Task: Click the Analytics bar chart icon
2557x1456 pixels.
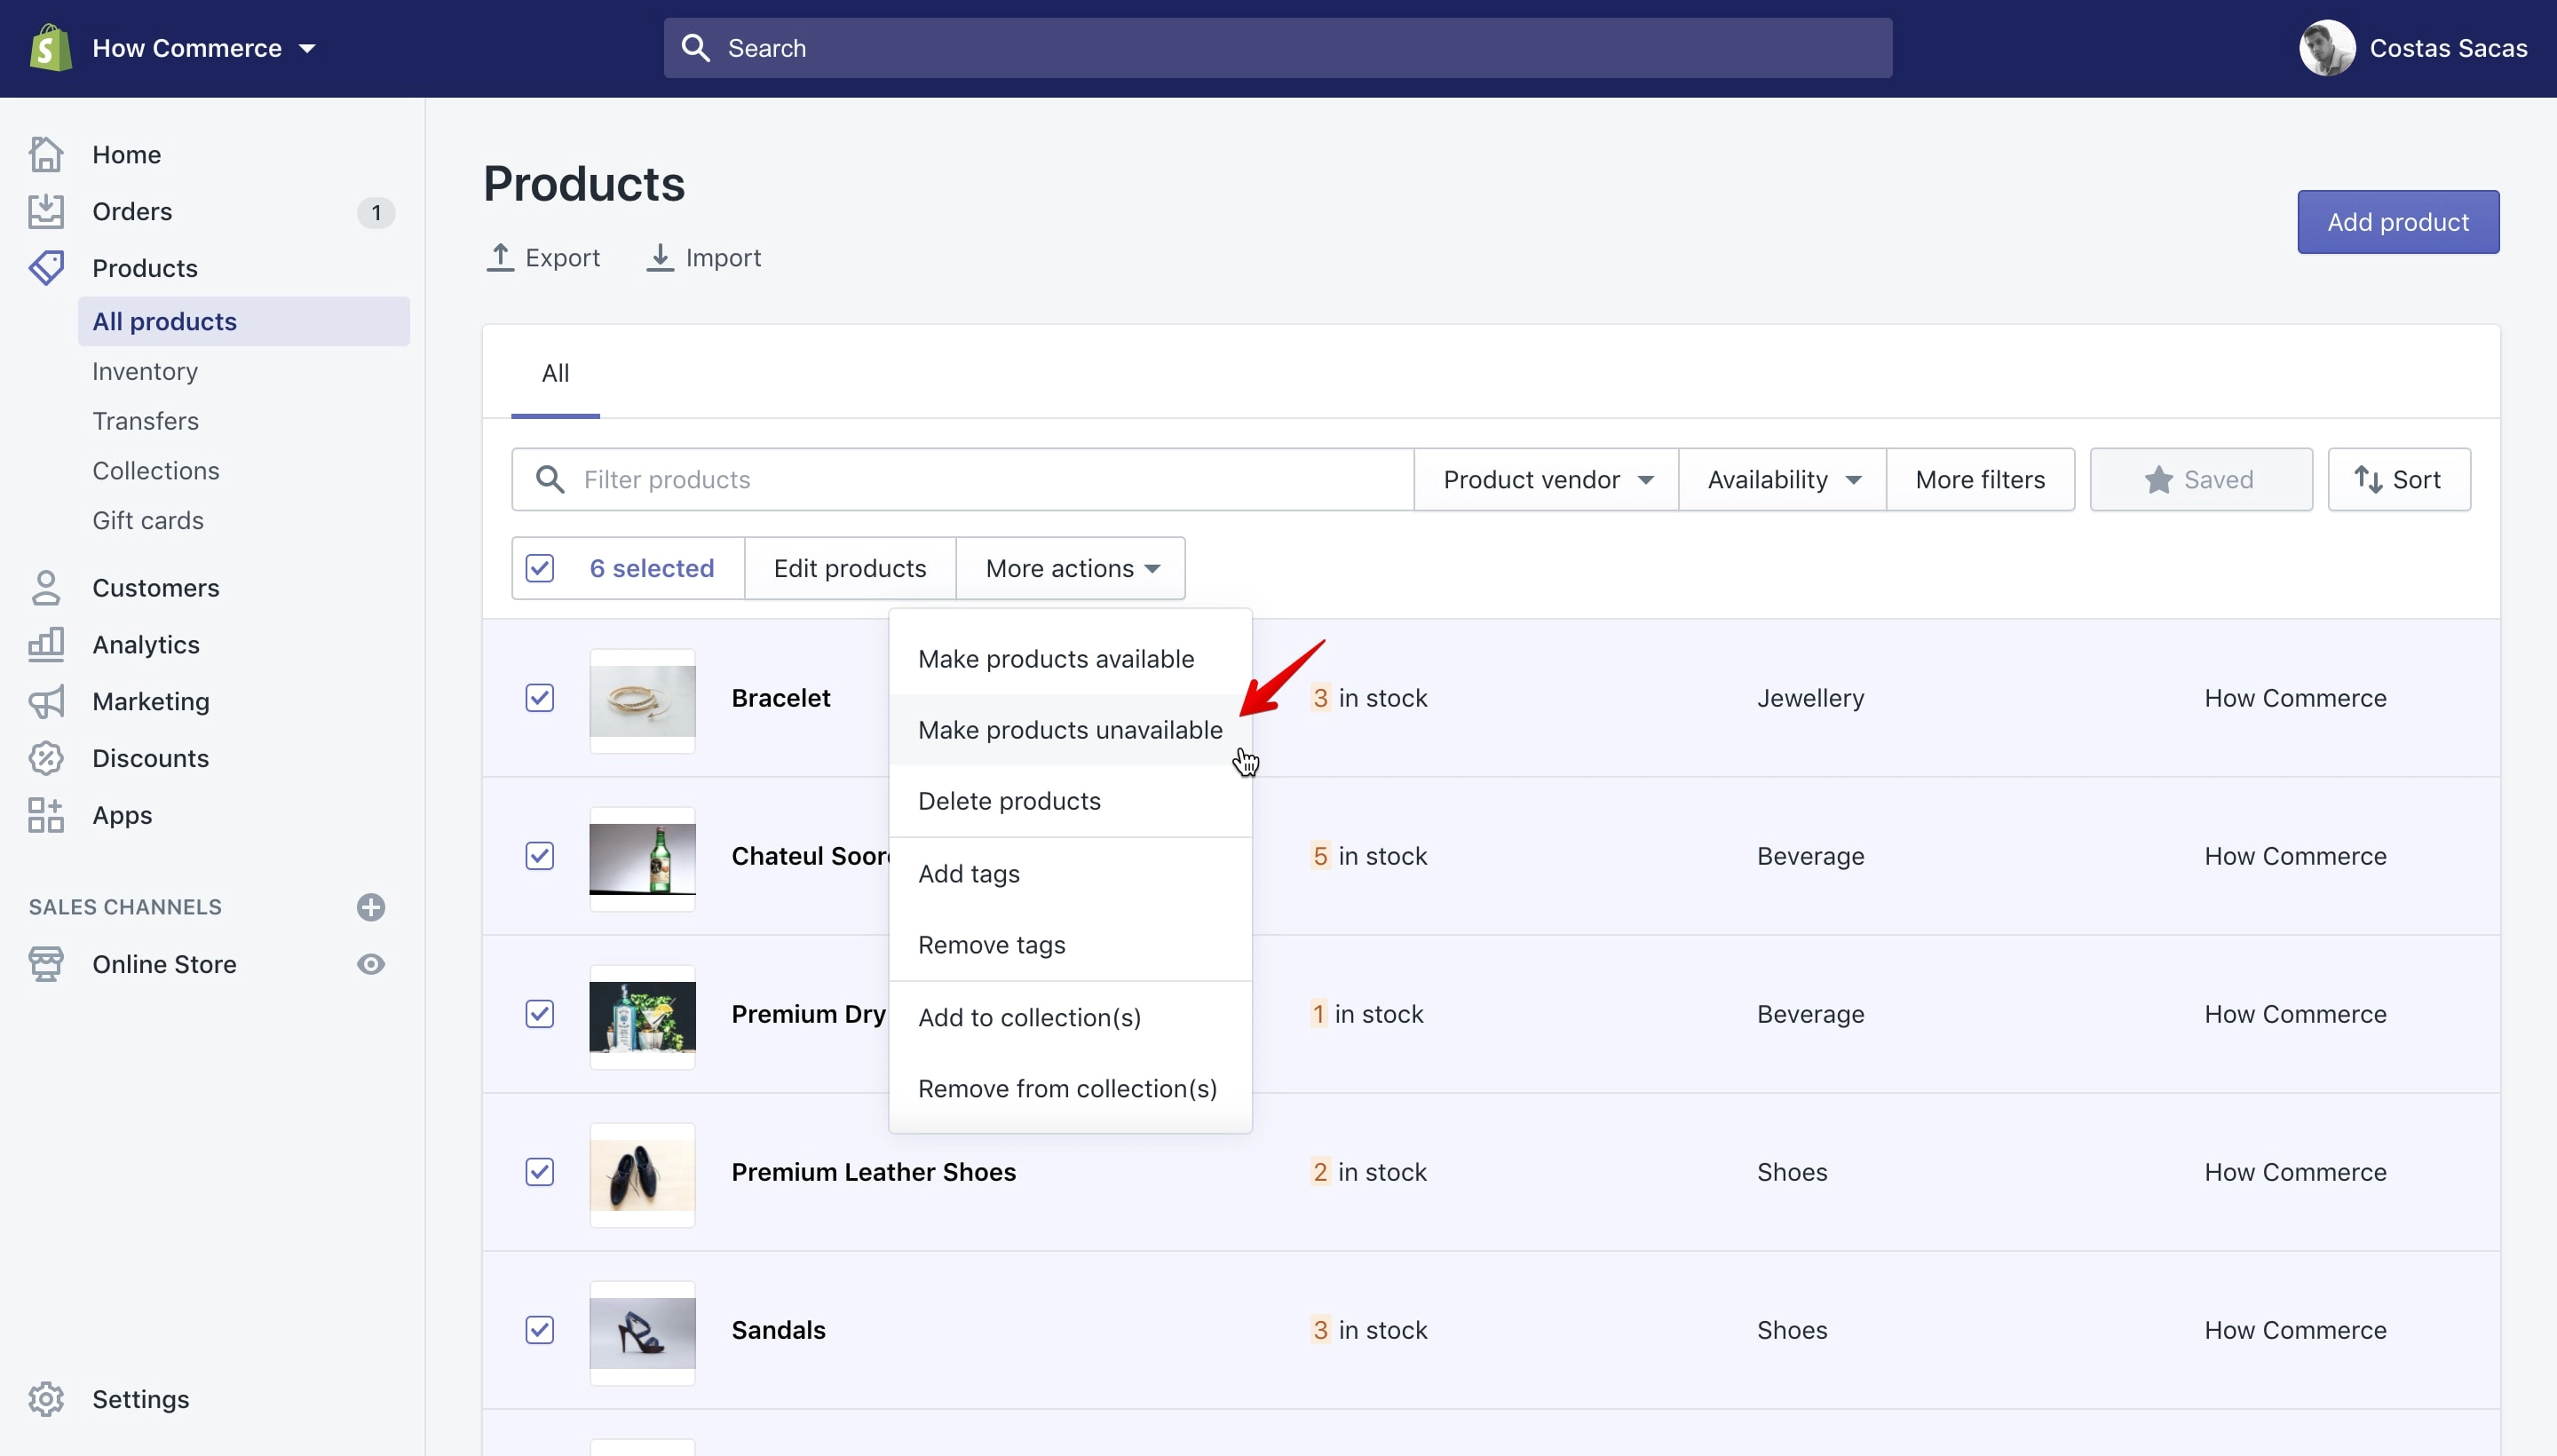Action: 46,644
